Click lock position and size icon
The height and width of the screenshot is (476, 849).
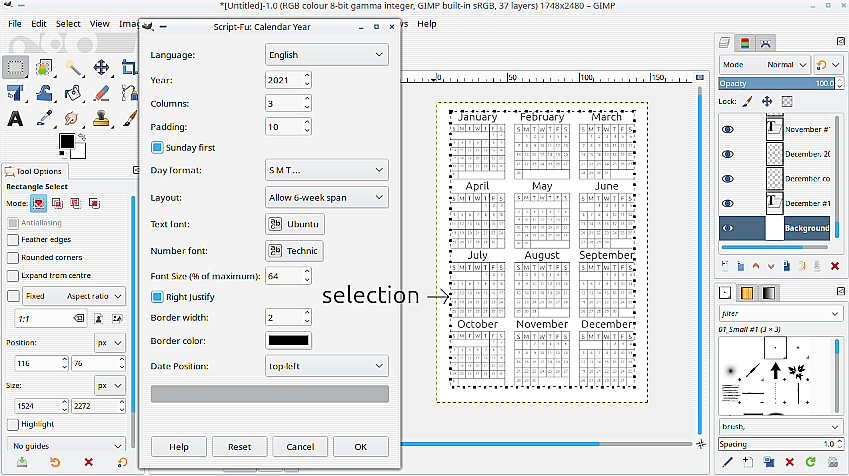tap(767, 101)
